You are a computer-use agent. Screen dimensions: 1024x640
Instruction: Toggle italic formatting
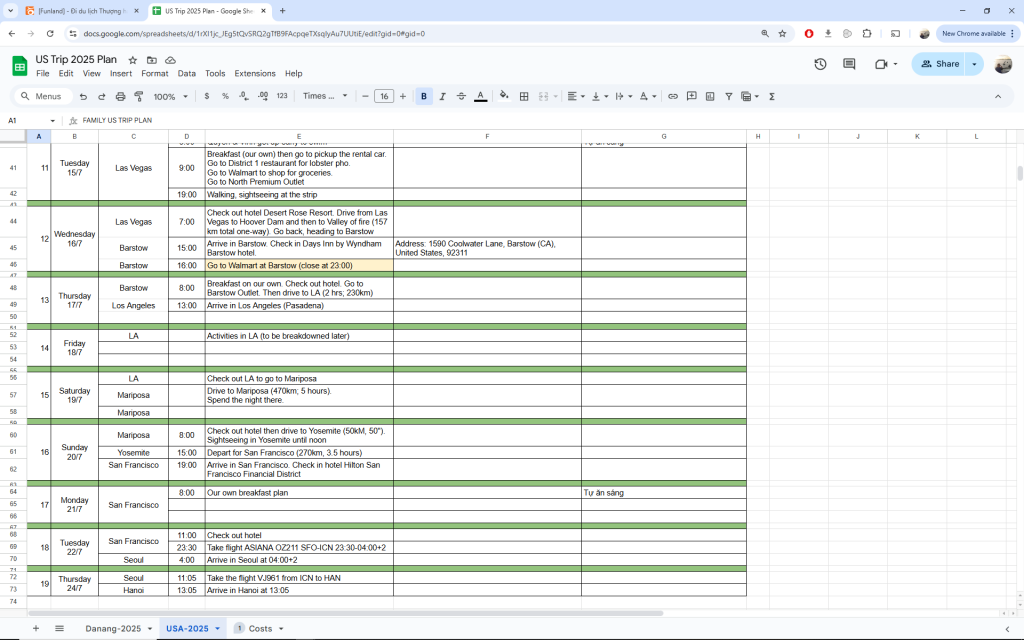point(443,97)
